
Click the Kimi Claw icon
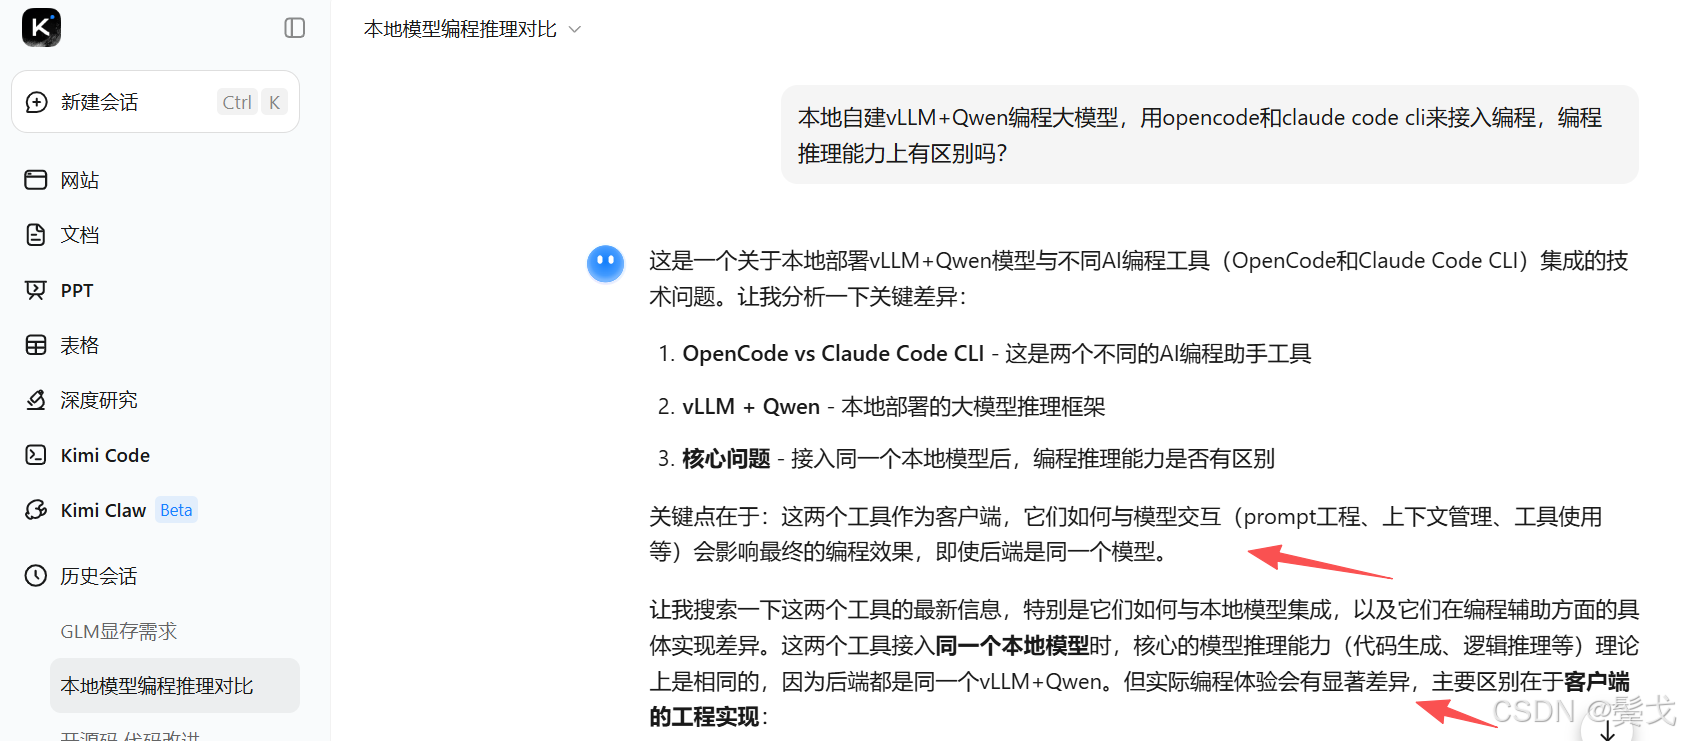click(x=36, y=510)
